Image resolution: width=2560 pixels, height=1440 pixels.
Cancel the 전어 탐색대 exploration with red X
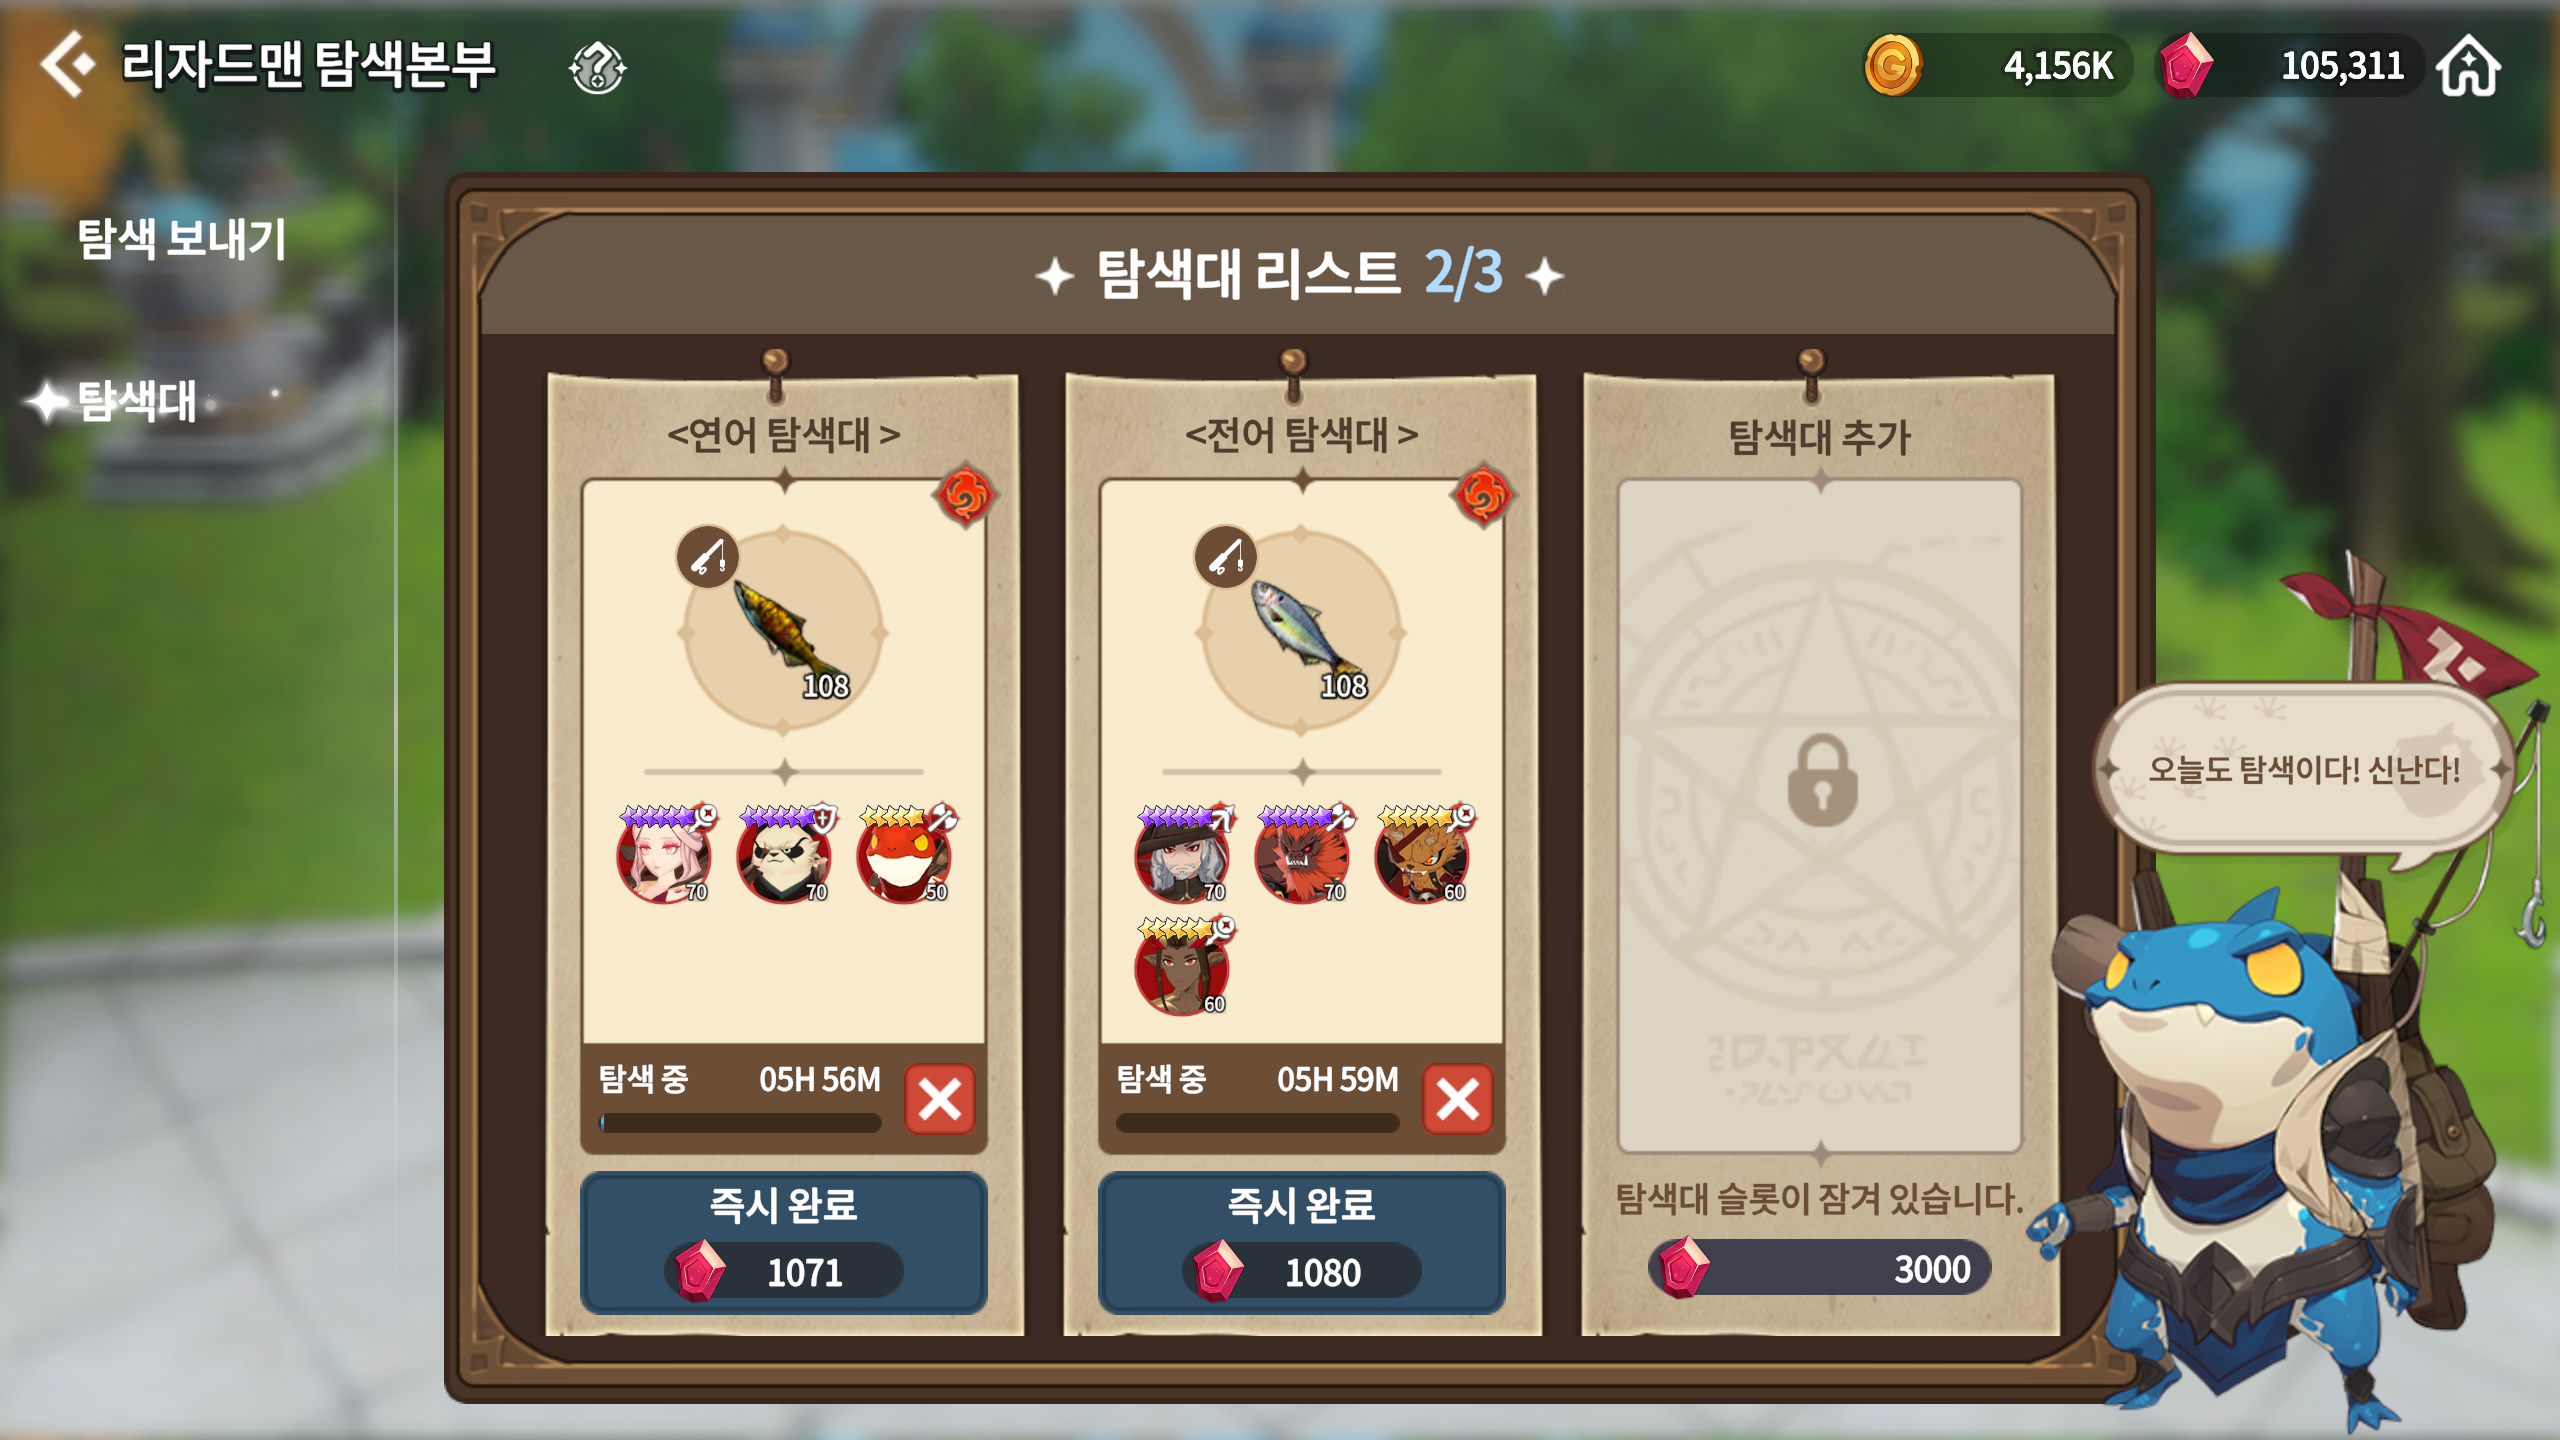point(1458,1099)
